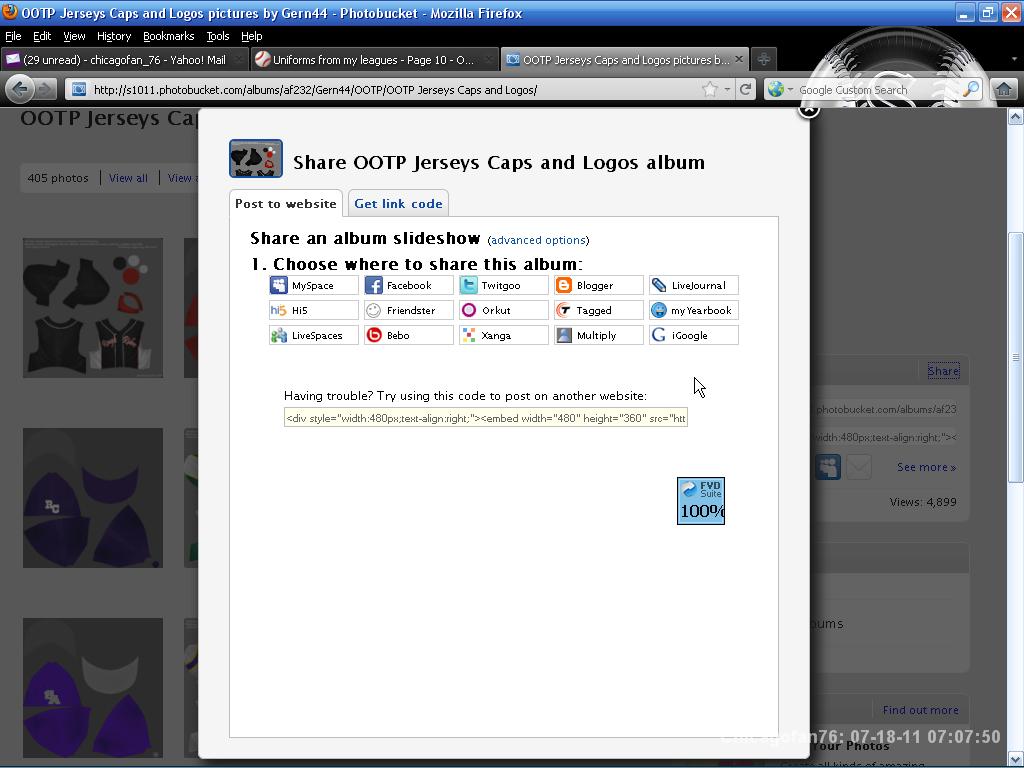Open the URL history dropdown arrow
Viewport: 1024px width, 768px height.
click(727, 89)
